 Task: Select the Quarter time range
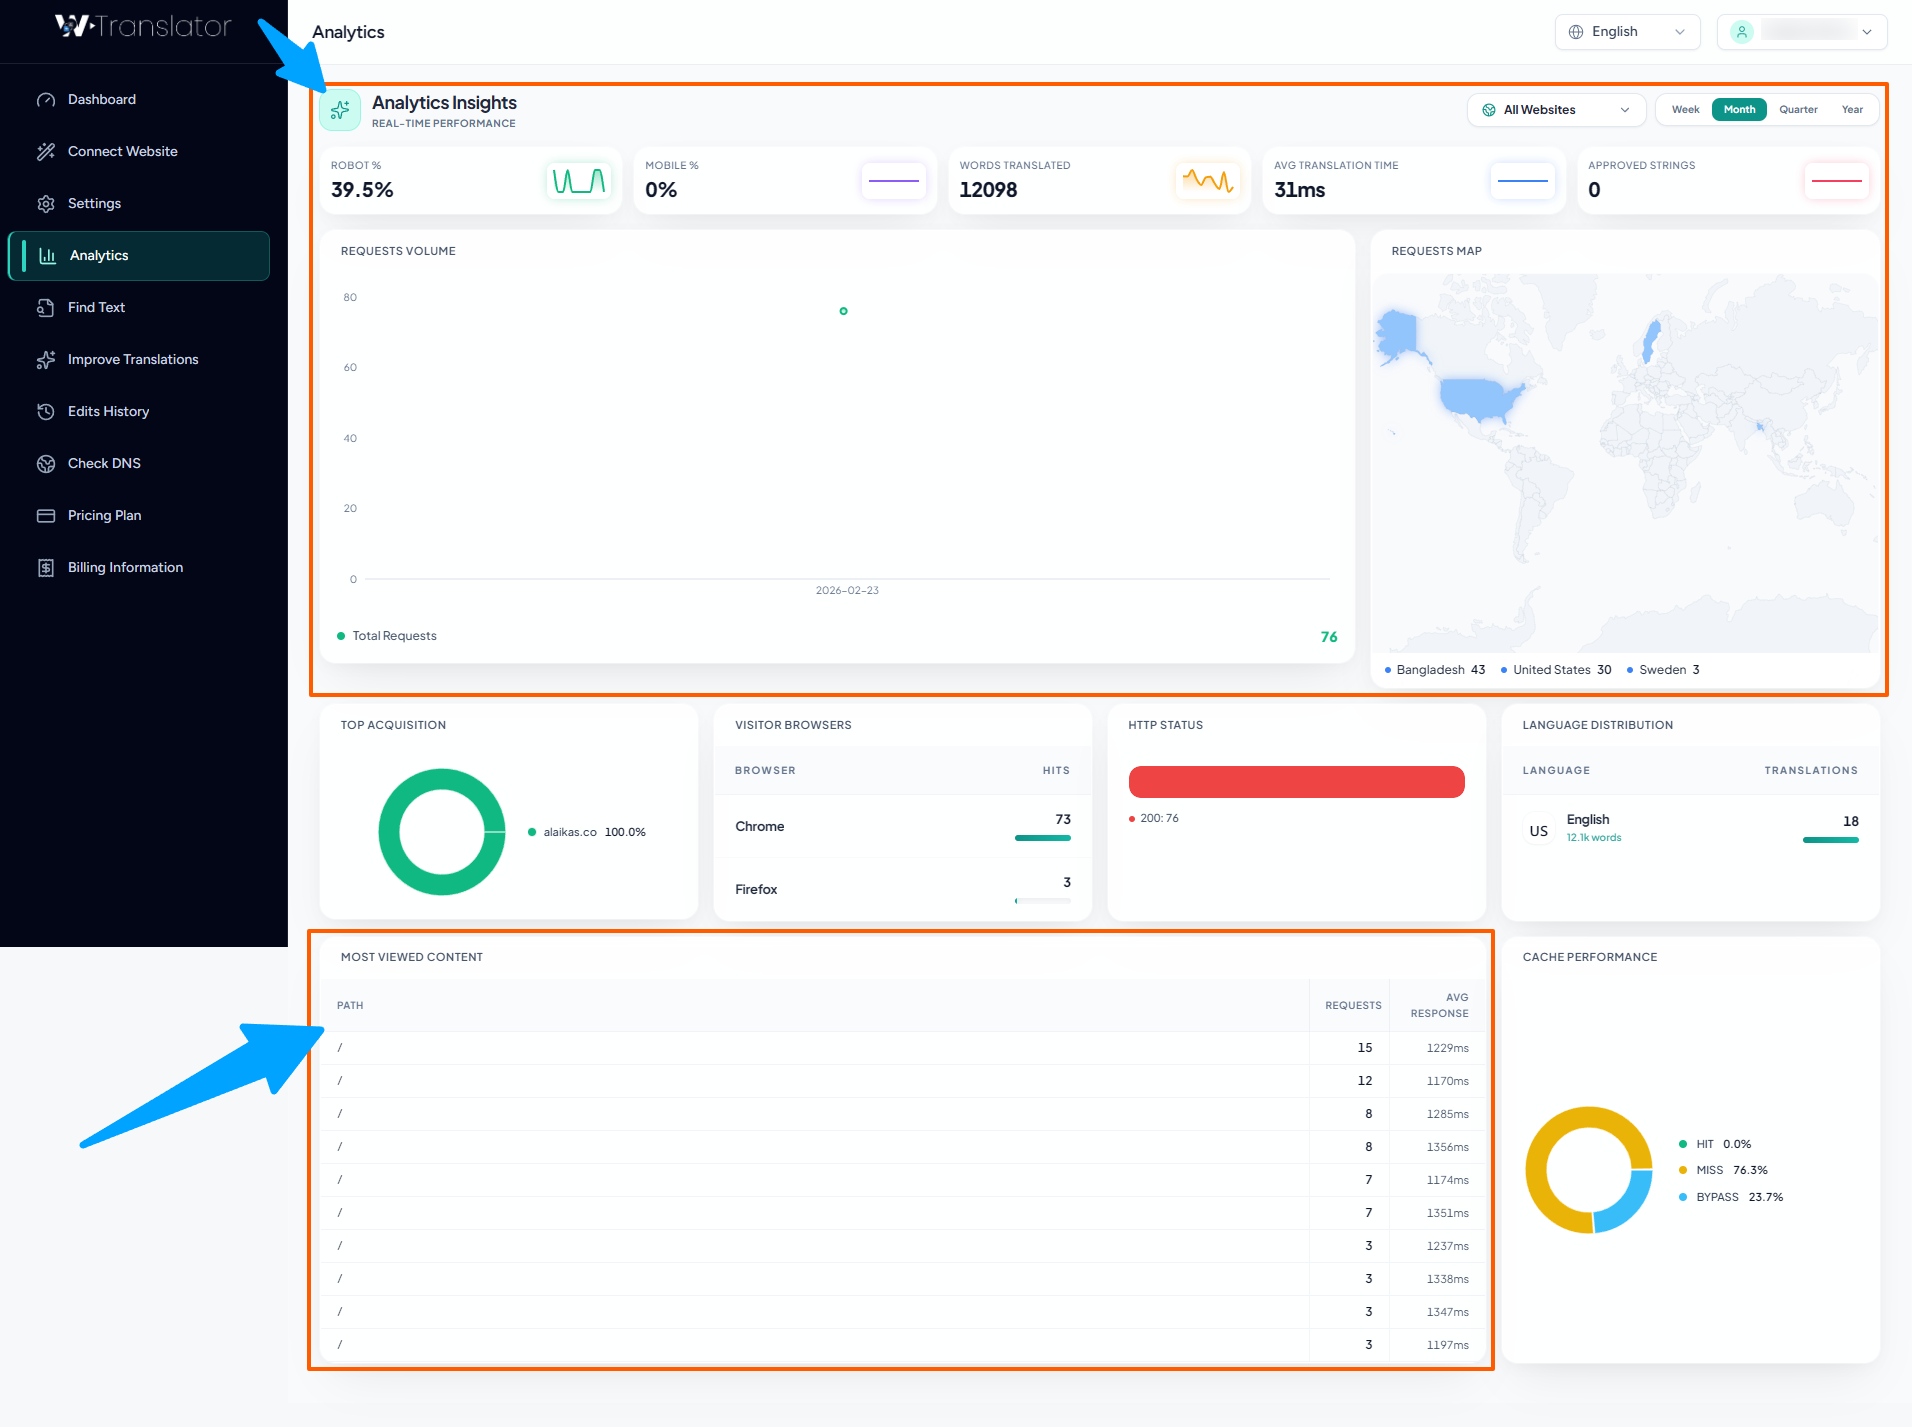pyautogui.click(x=1798, y=109)
